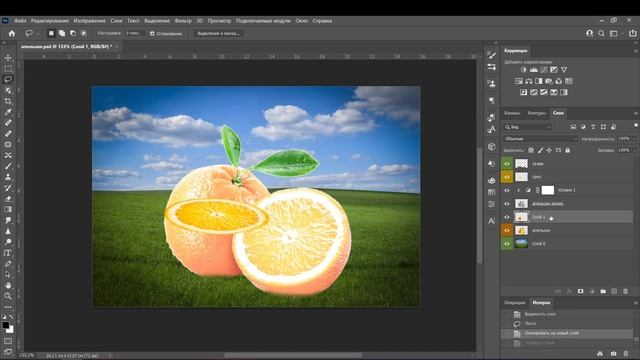Hide the topmost green-tagged layer

point(507,164)
